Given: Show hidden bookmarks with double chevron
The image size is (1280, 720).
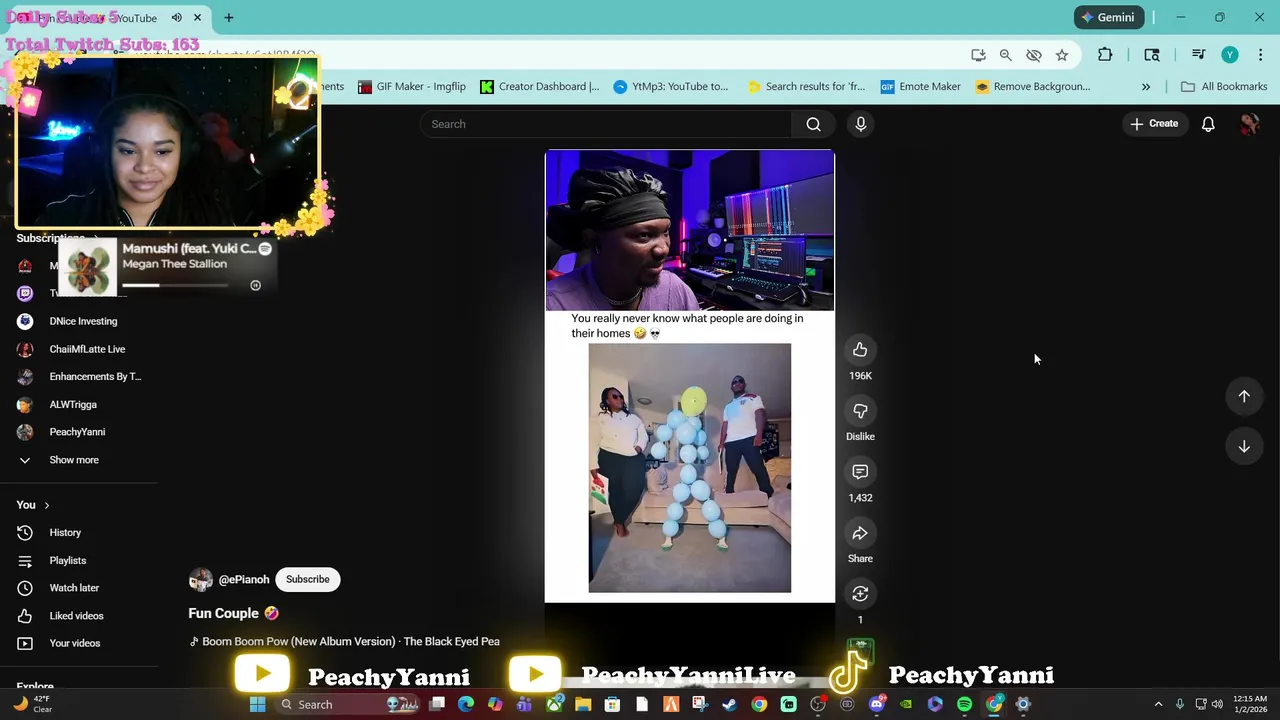Looking at the screenshot, I should coord(1146,87).
